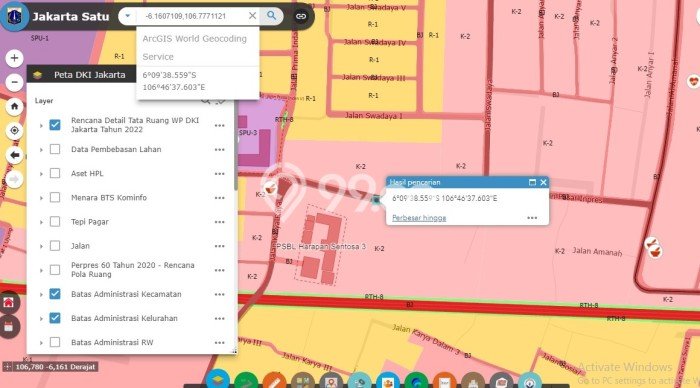Click the Jalan Amanah map label

(597, 251)
